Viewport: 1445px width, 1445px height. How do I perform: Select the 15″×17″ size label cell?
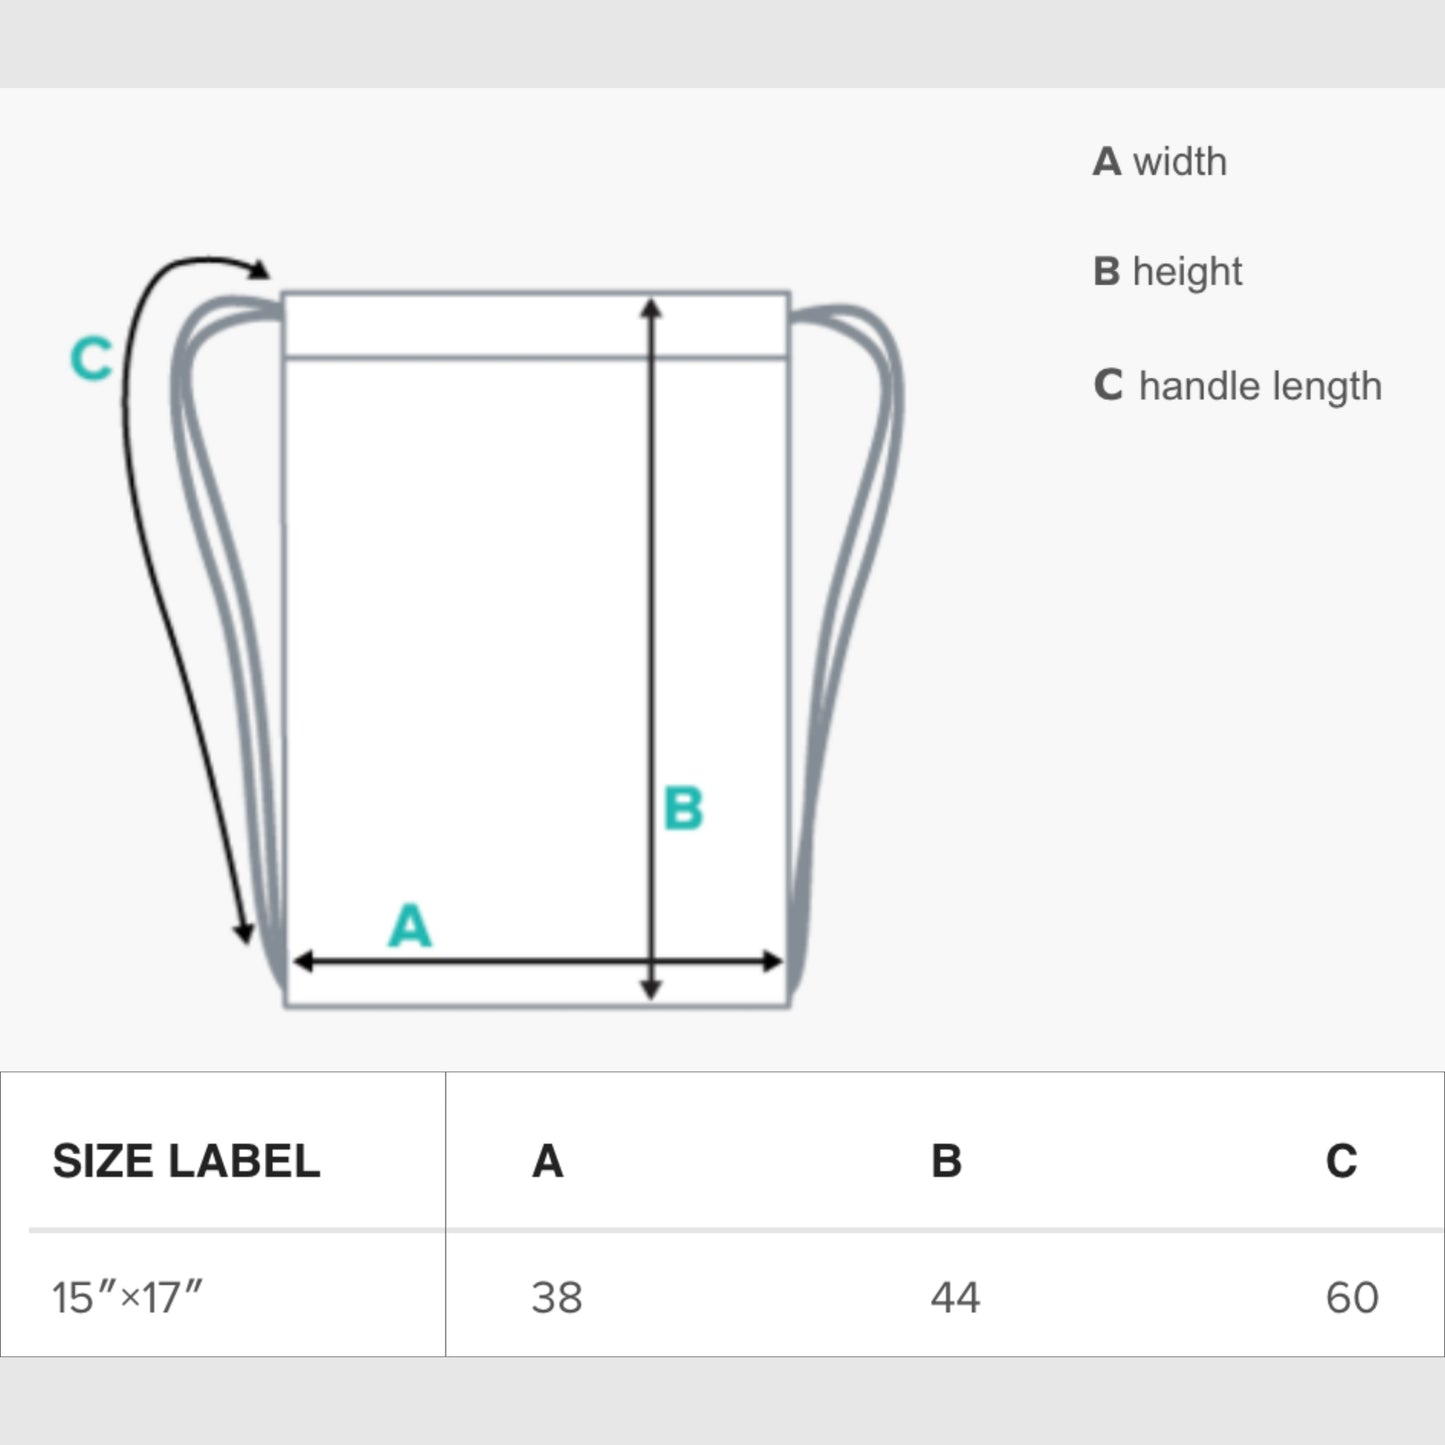pyautogui.click(x=127, y=1297)
